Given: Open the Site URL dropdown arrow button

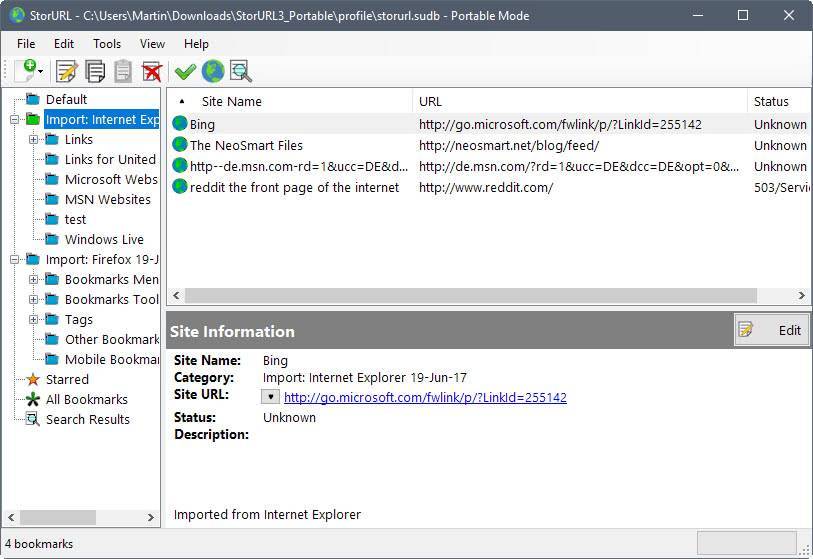Looking at the screenshot, I should click(x=270, y=397).
